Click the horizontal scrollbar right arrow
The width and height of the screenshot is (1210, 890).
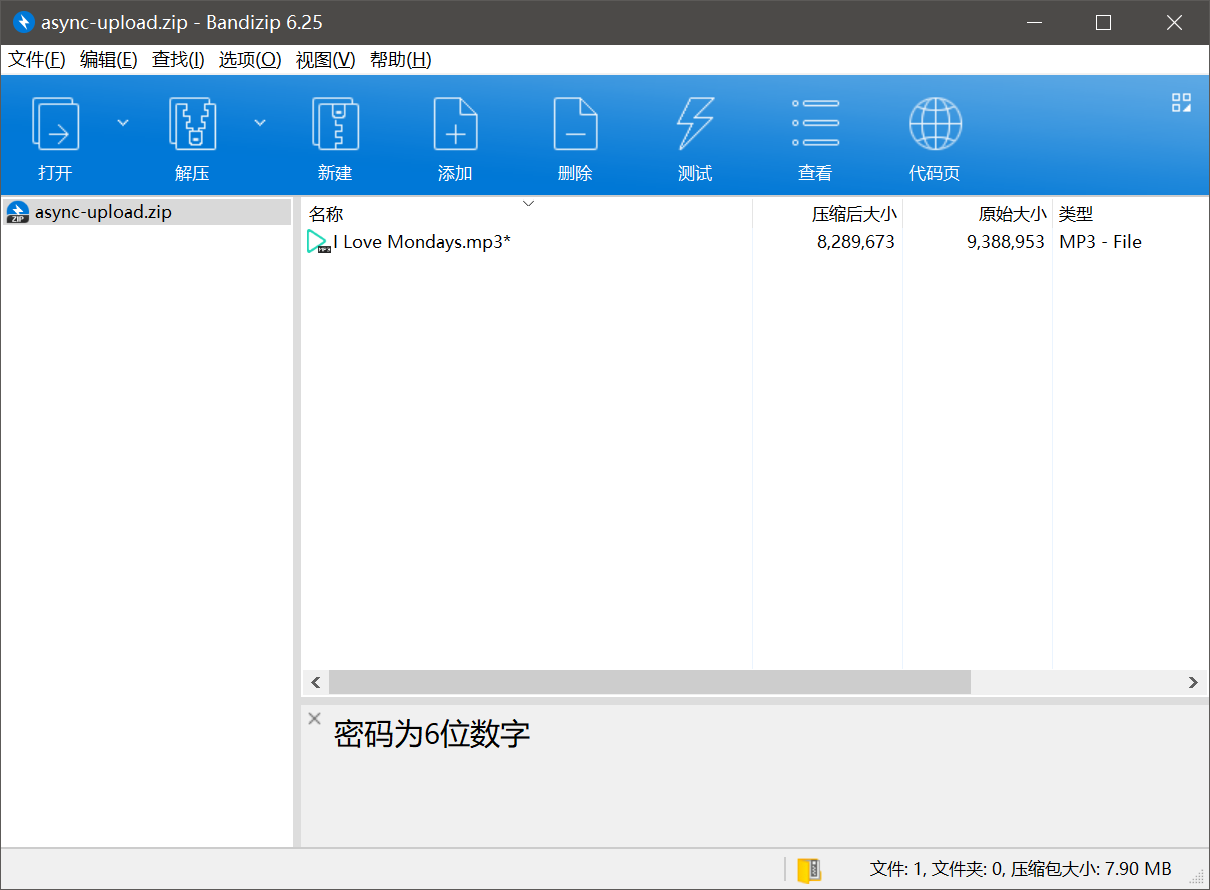(1192, 682)
